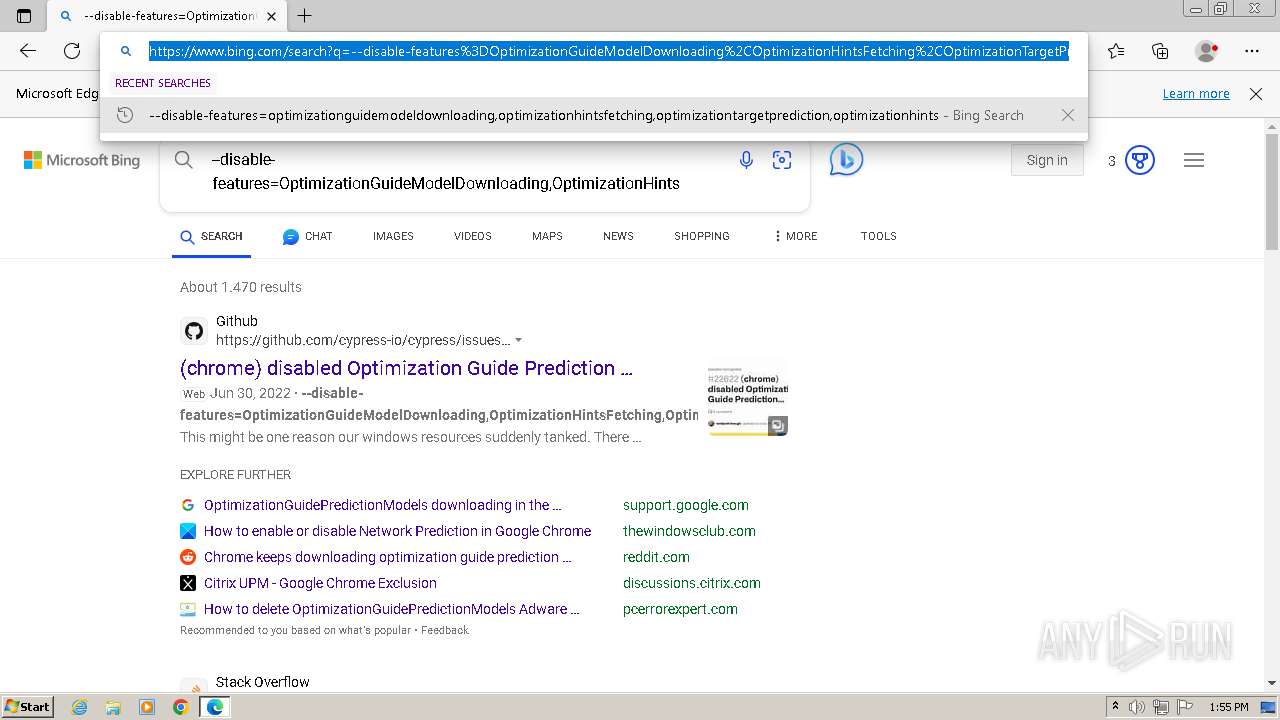The width and height of the screenshot is (1280, 720).
Task: Switch to the VIDEOS tab
Action: click(x=472, y=237)
